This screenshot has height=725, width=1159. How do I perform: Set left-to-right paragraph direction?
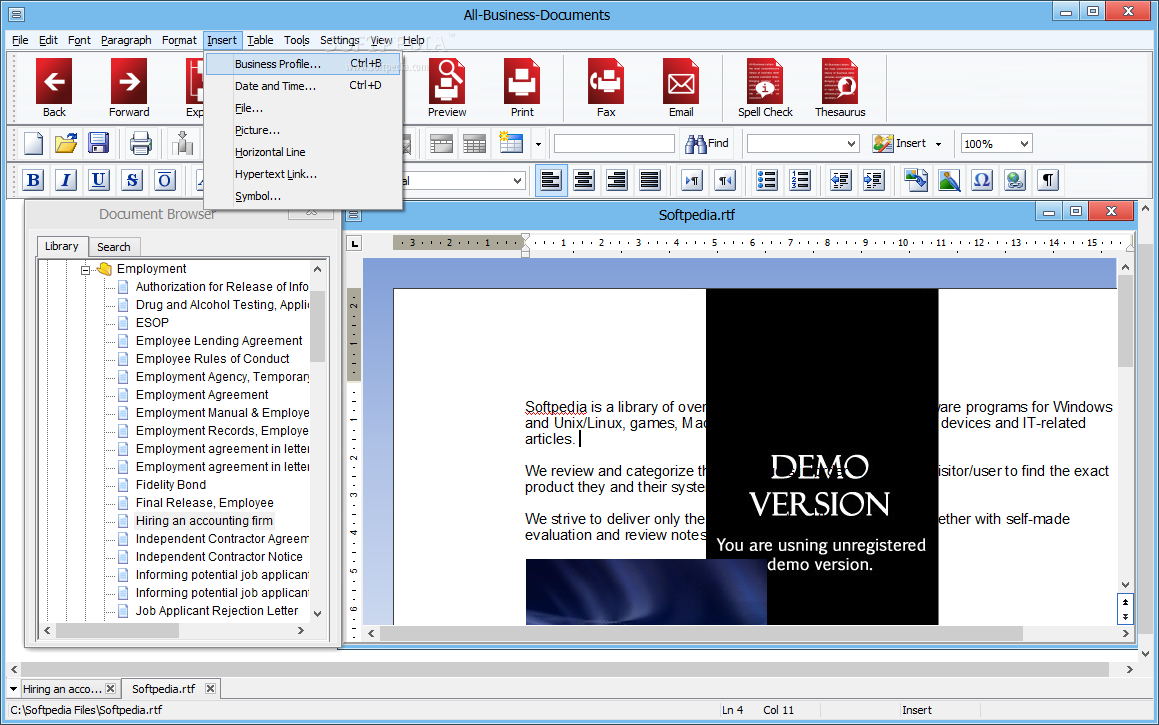coord(693,180)
